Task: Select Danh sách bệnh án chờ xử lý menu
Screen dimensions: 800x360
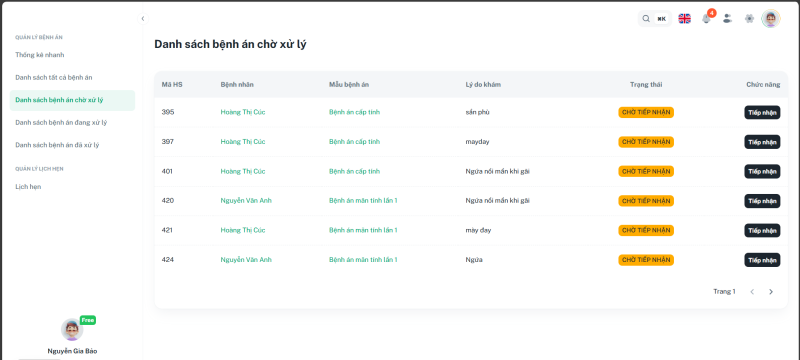Action: pos(72,100)
